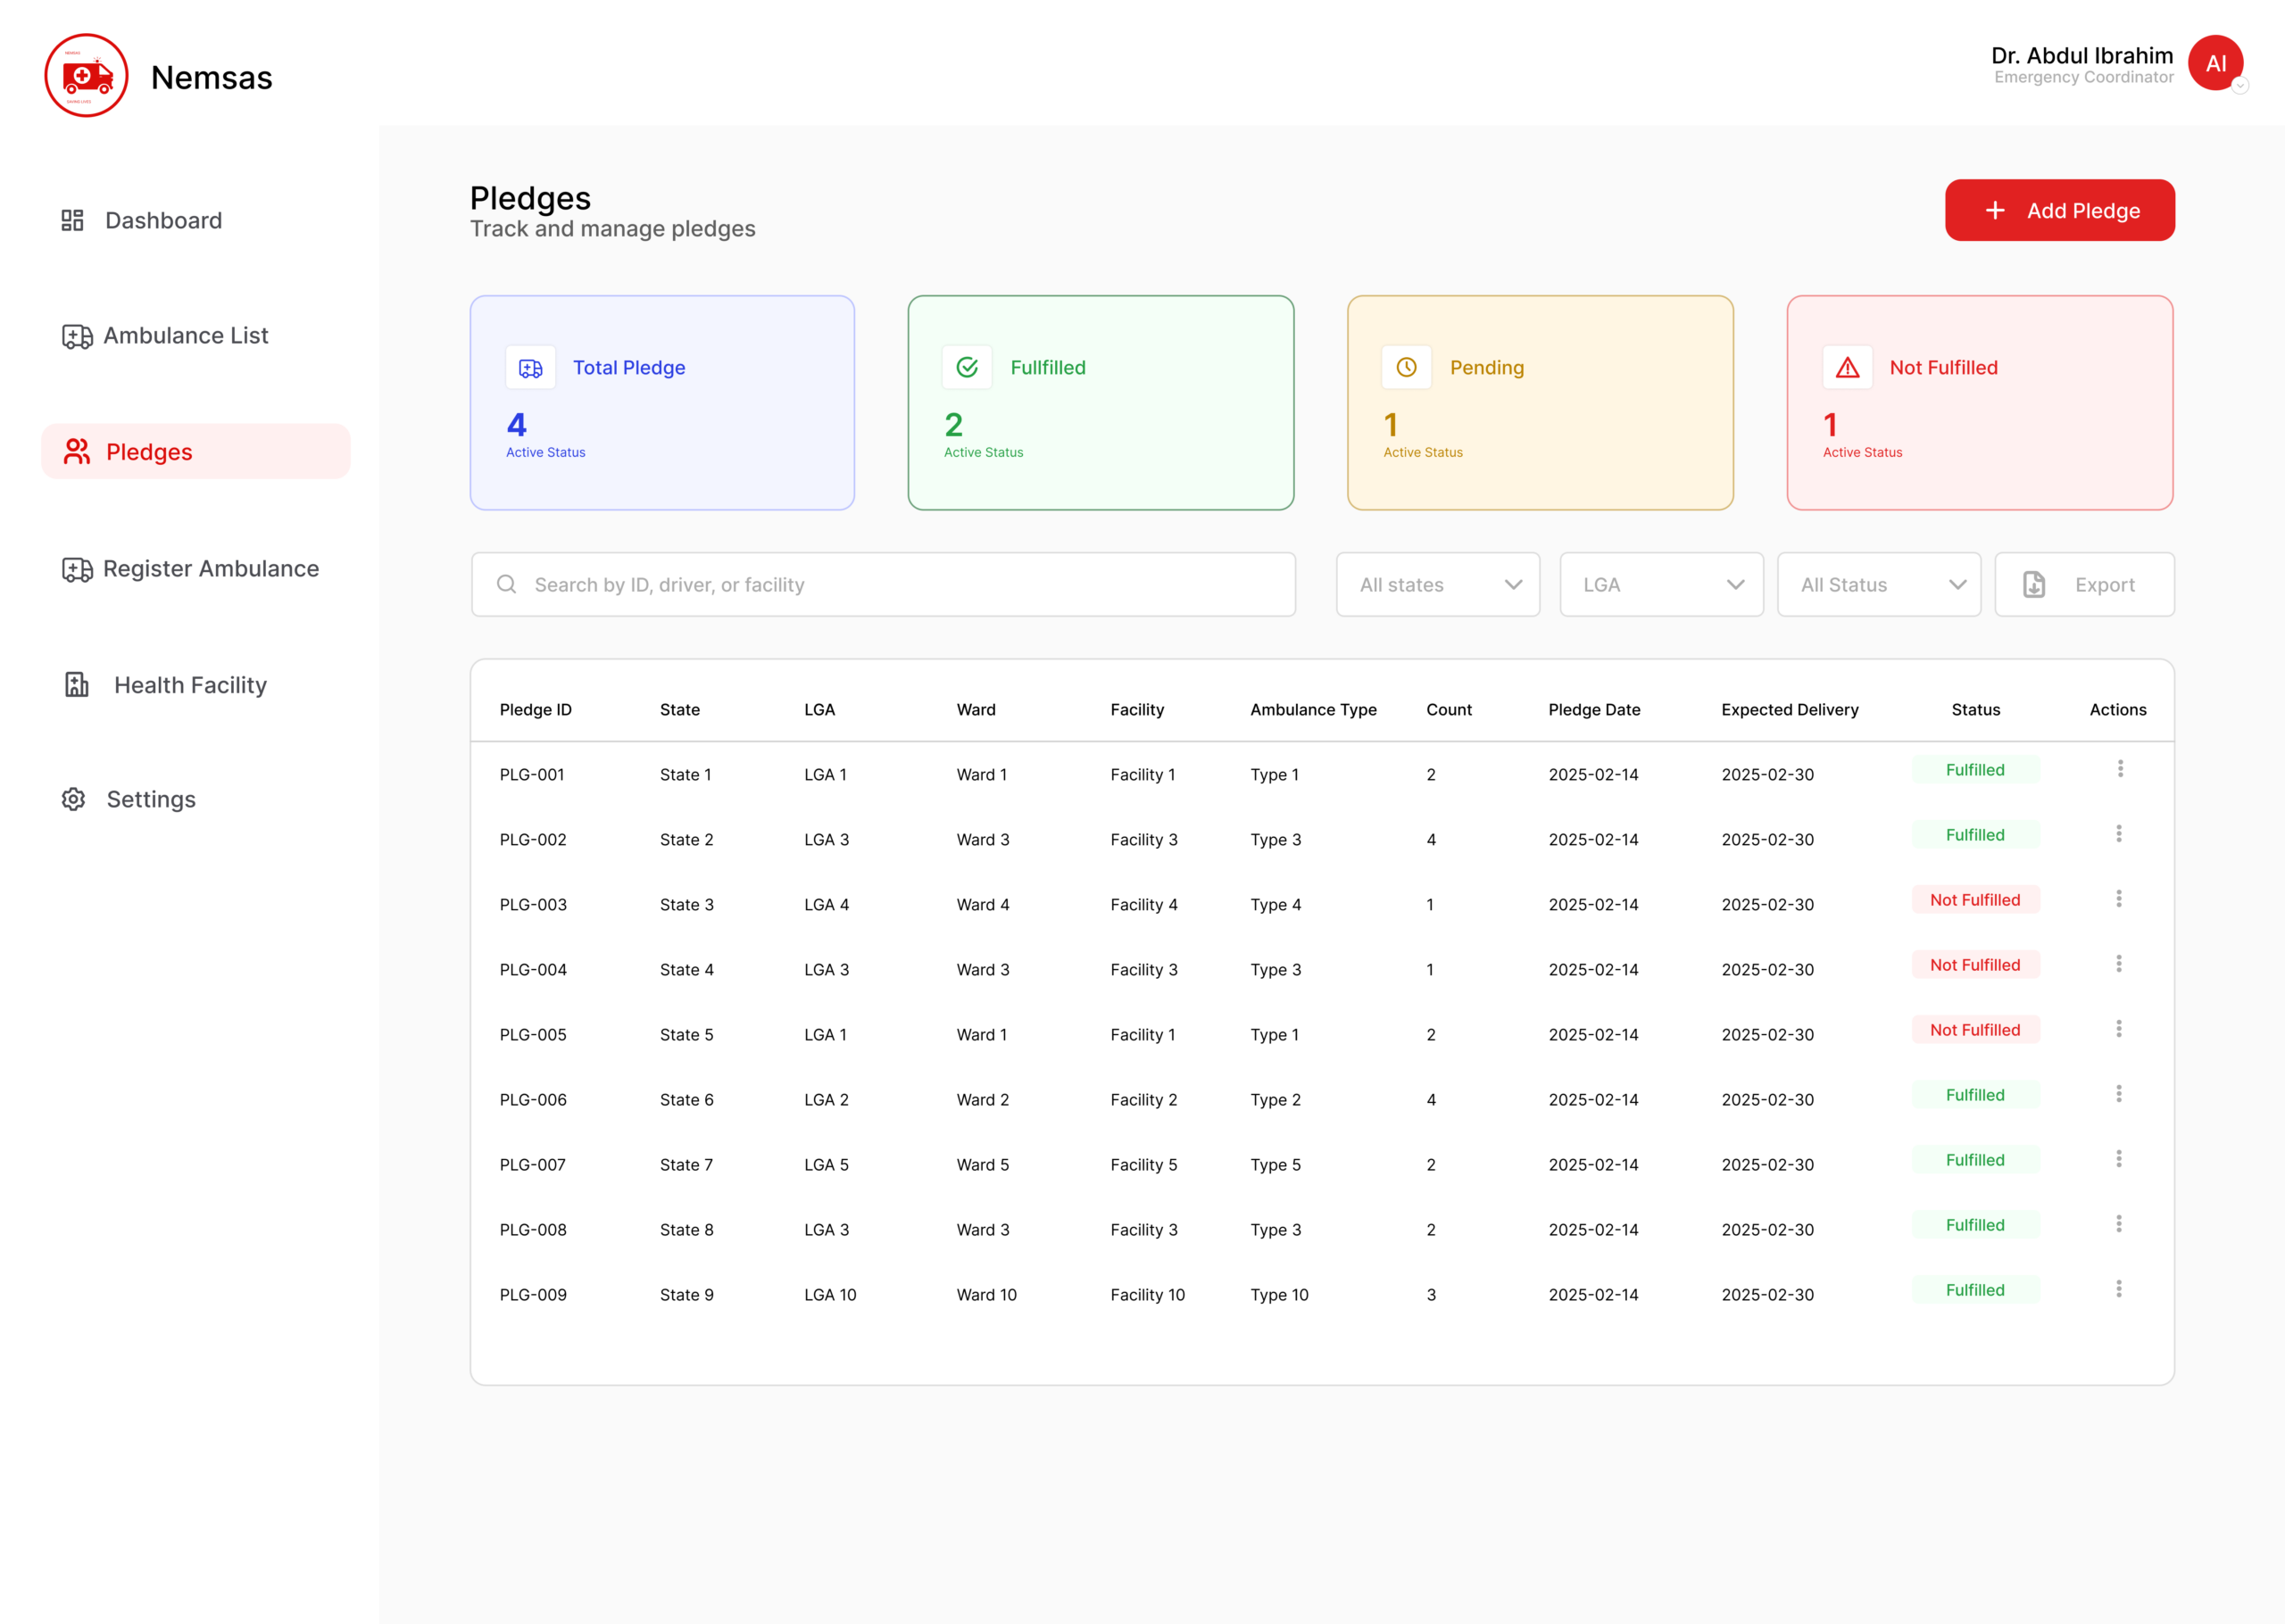Expand the All states dropdown

click(x=1438, y=585)
